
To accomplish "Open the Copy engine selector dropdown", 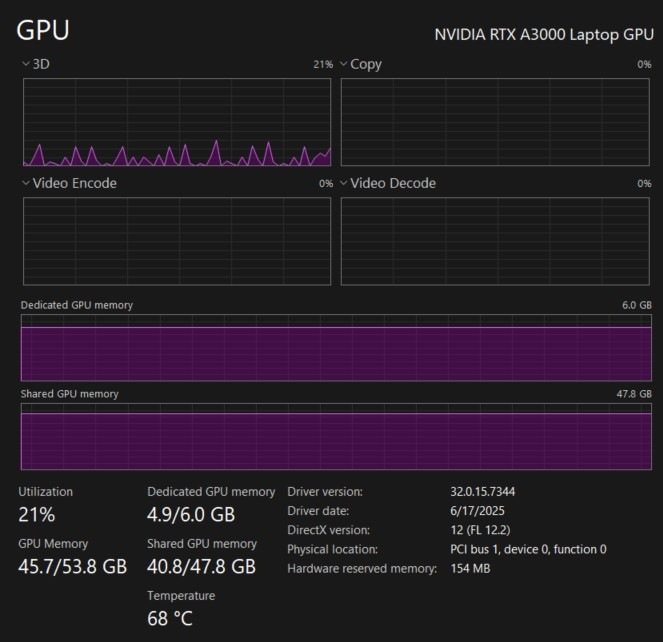I will pyautogui.click(x=344, y=64).
